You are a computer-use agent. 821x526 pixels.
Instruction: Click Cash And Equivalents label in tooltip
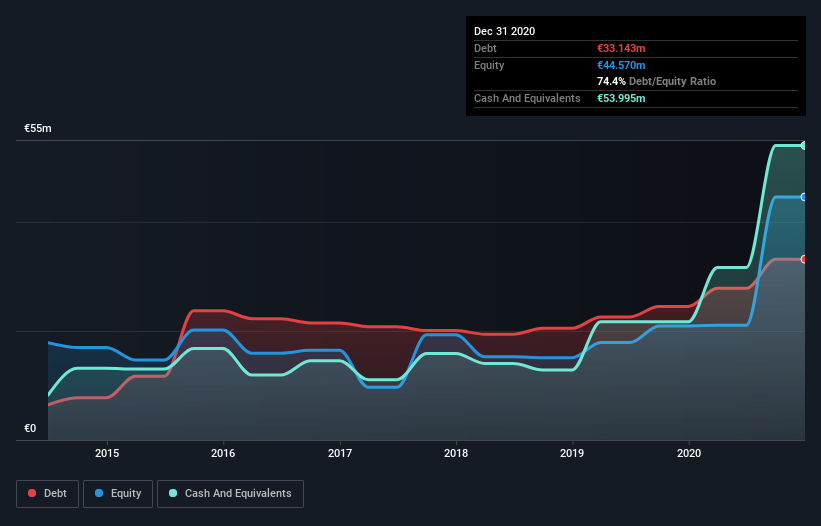click(x=527, y=98)
